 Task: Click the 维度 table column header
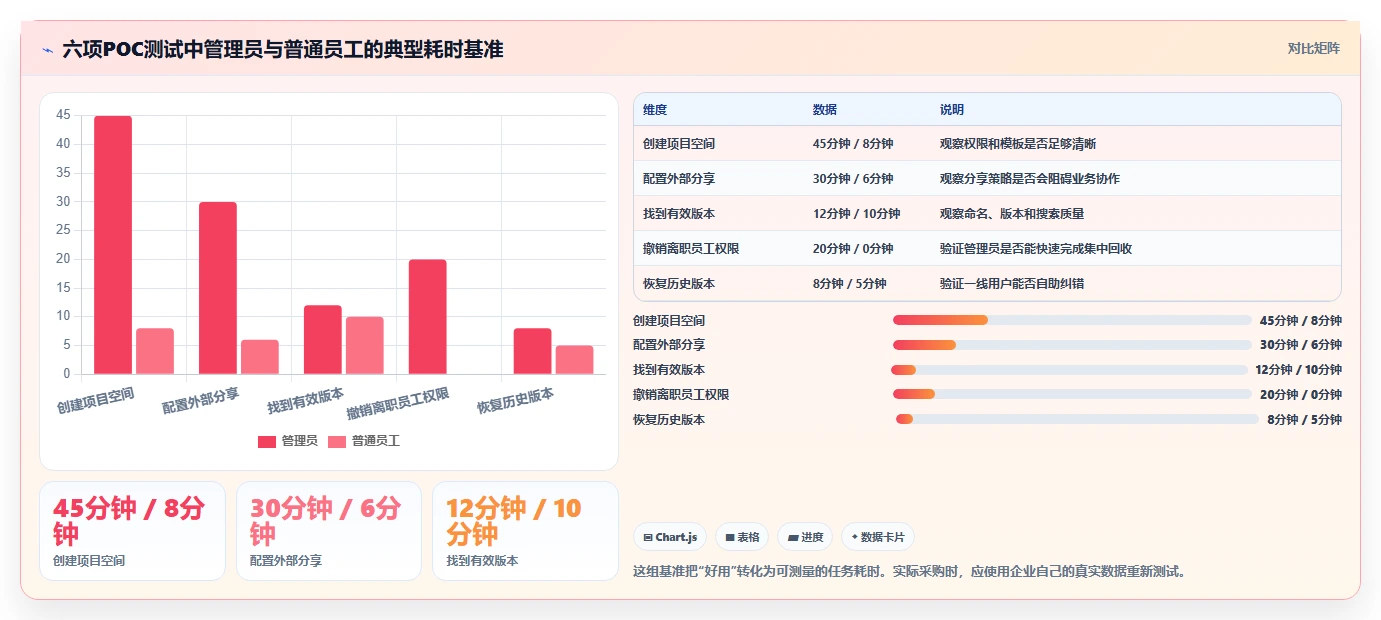point(655,110)
